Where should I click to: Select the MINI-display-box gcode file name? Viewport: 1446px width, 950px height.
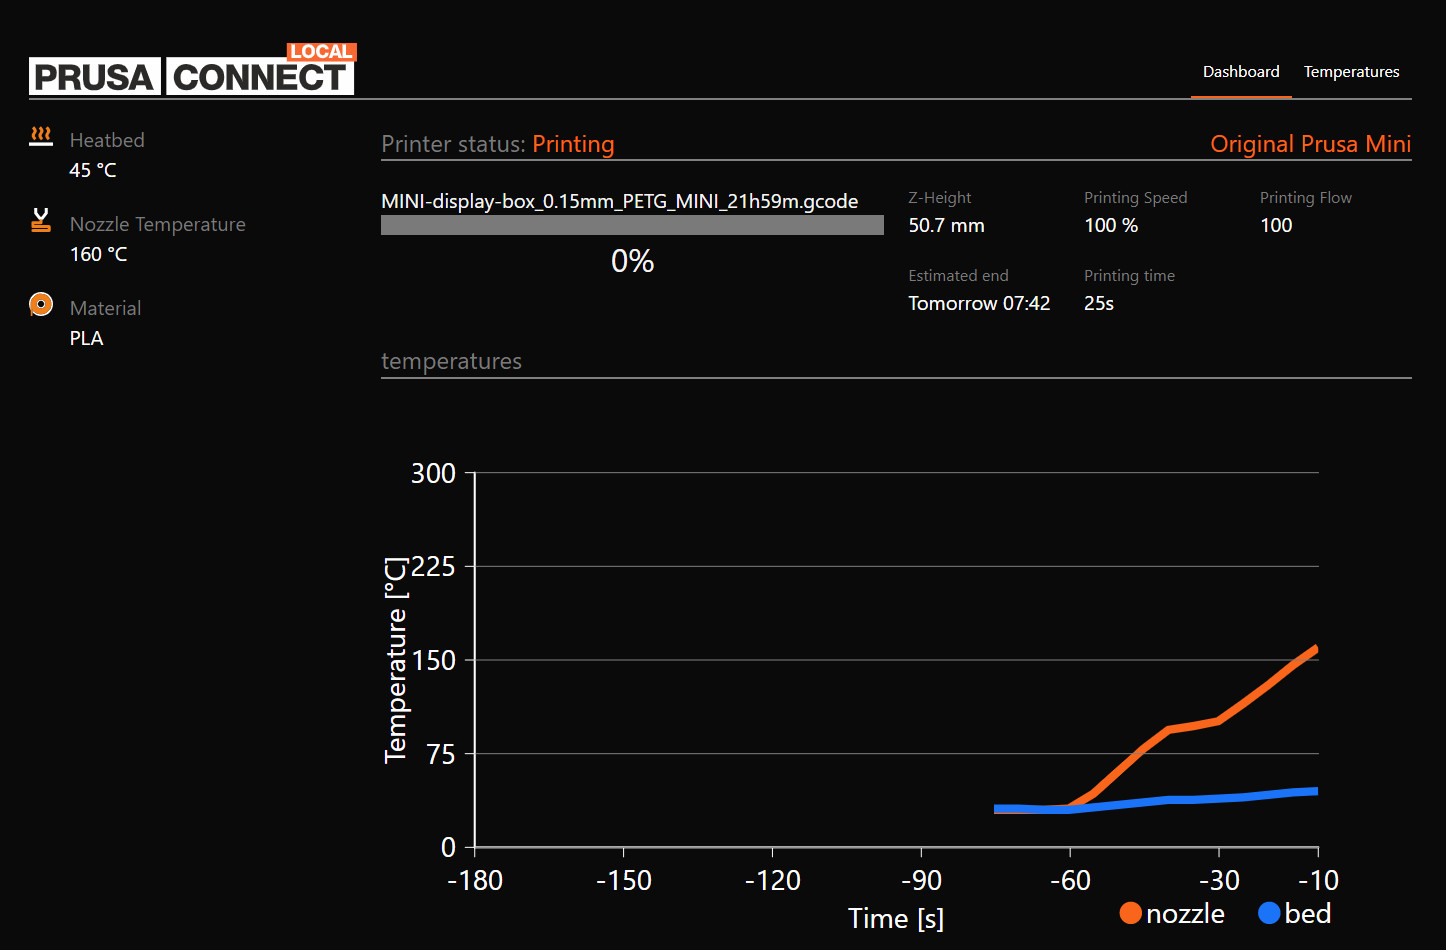620,201
